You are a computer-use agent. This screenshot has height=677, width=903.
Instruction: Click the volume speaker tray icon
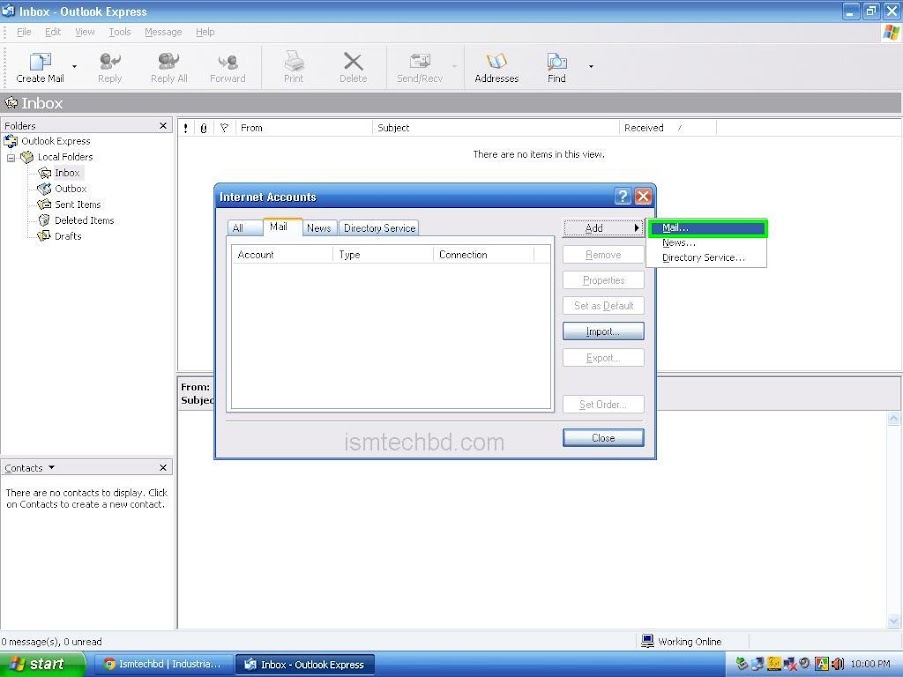(837, 664)
